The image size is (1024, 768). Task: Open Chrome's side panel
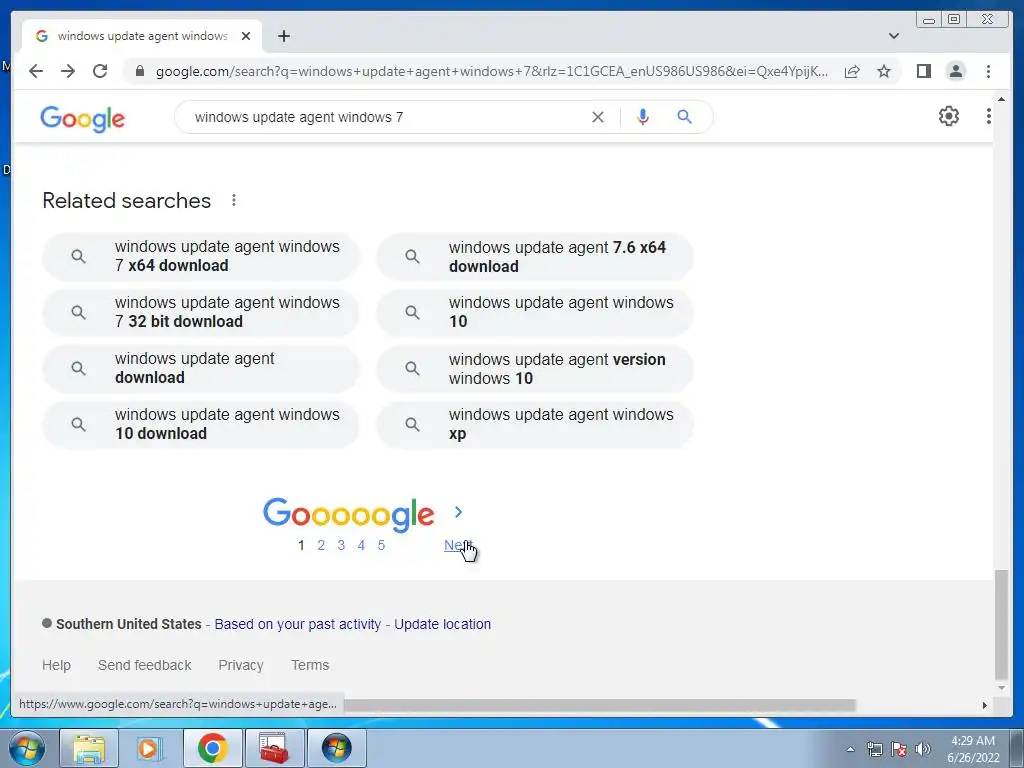click(x=923, y=71)
